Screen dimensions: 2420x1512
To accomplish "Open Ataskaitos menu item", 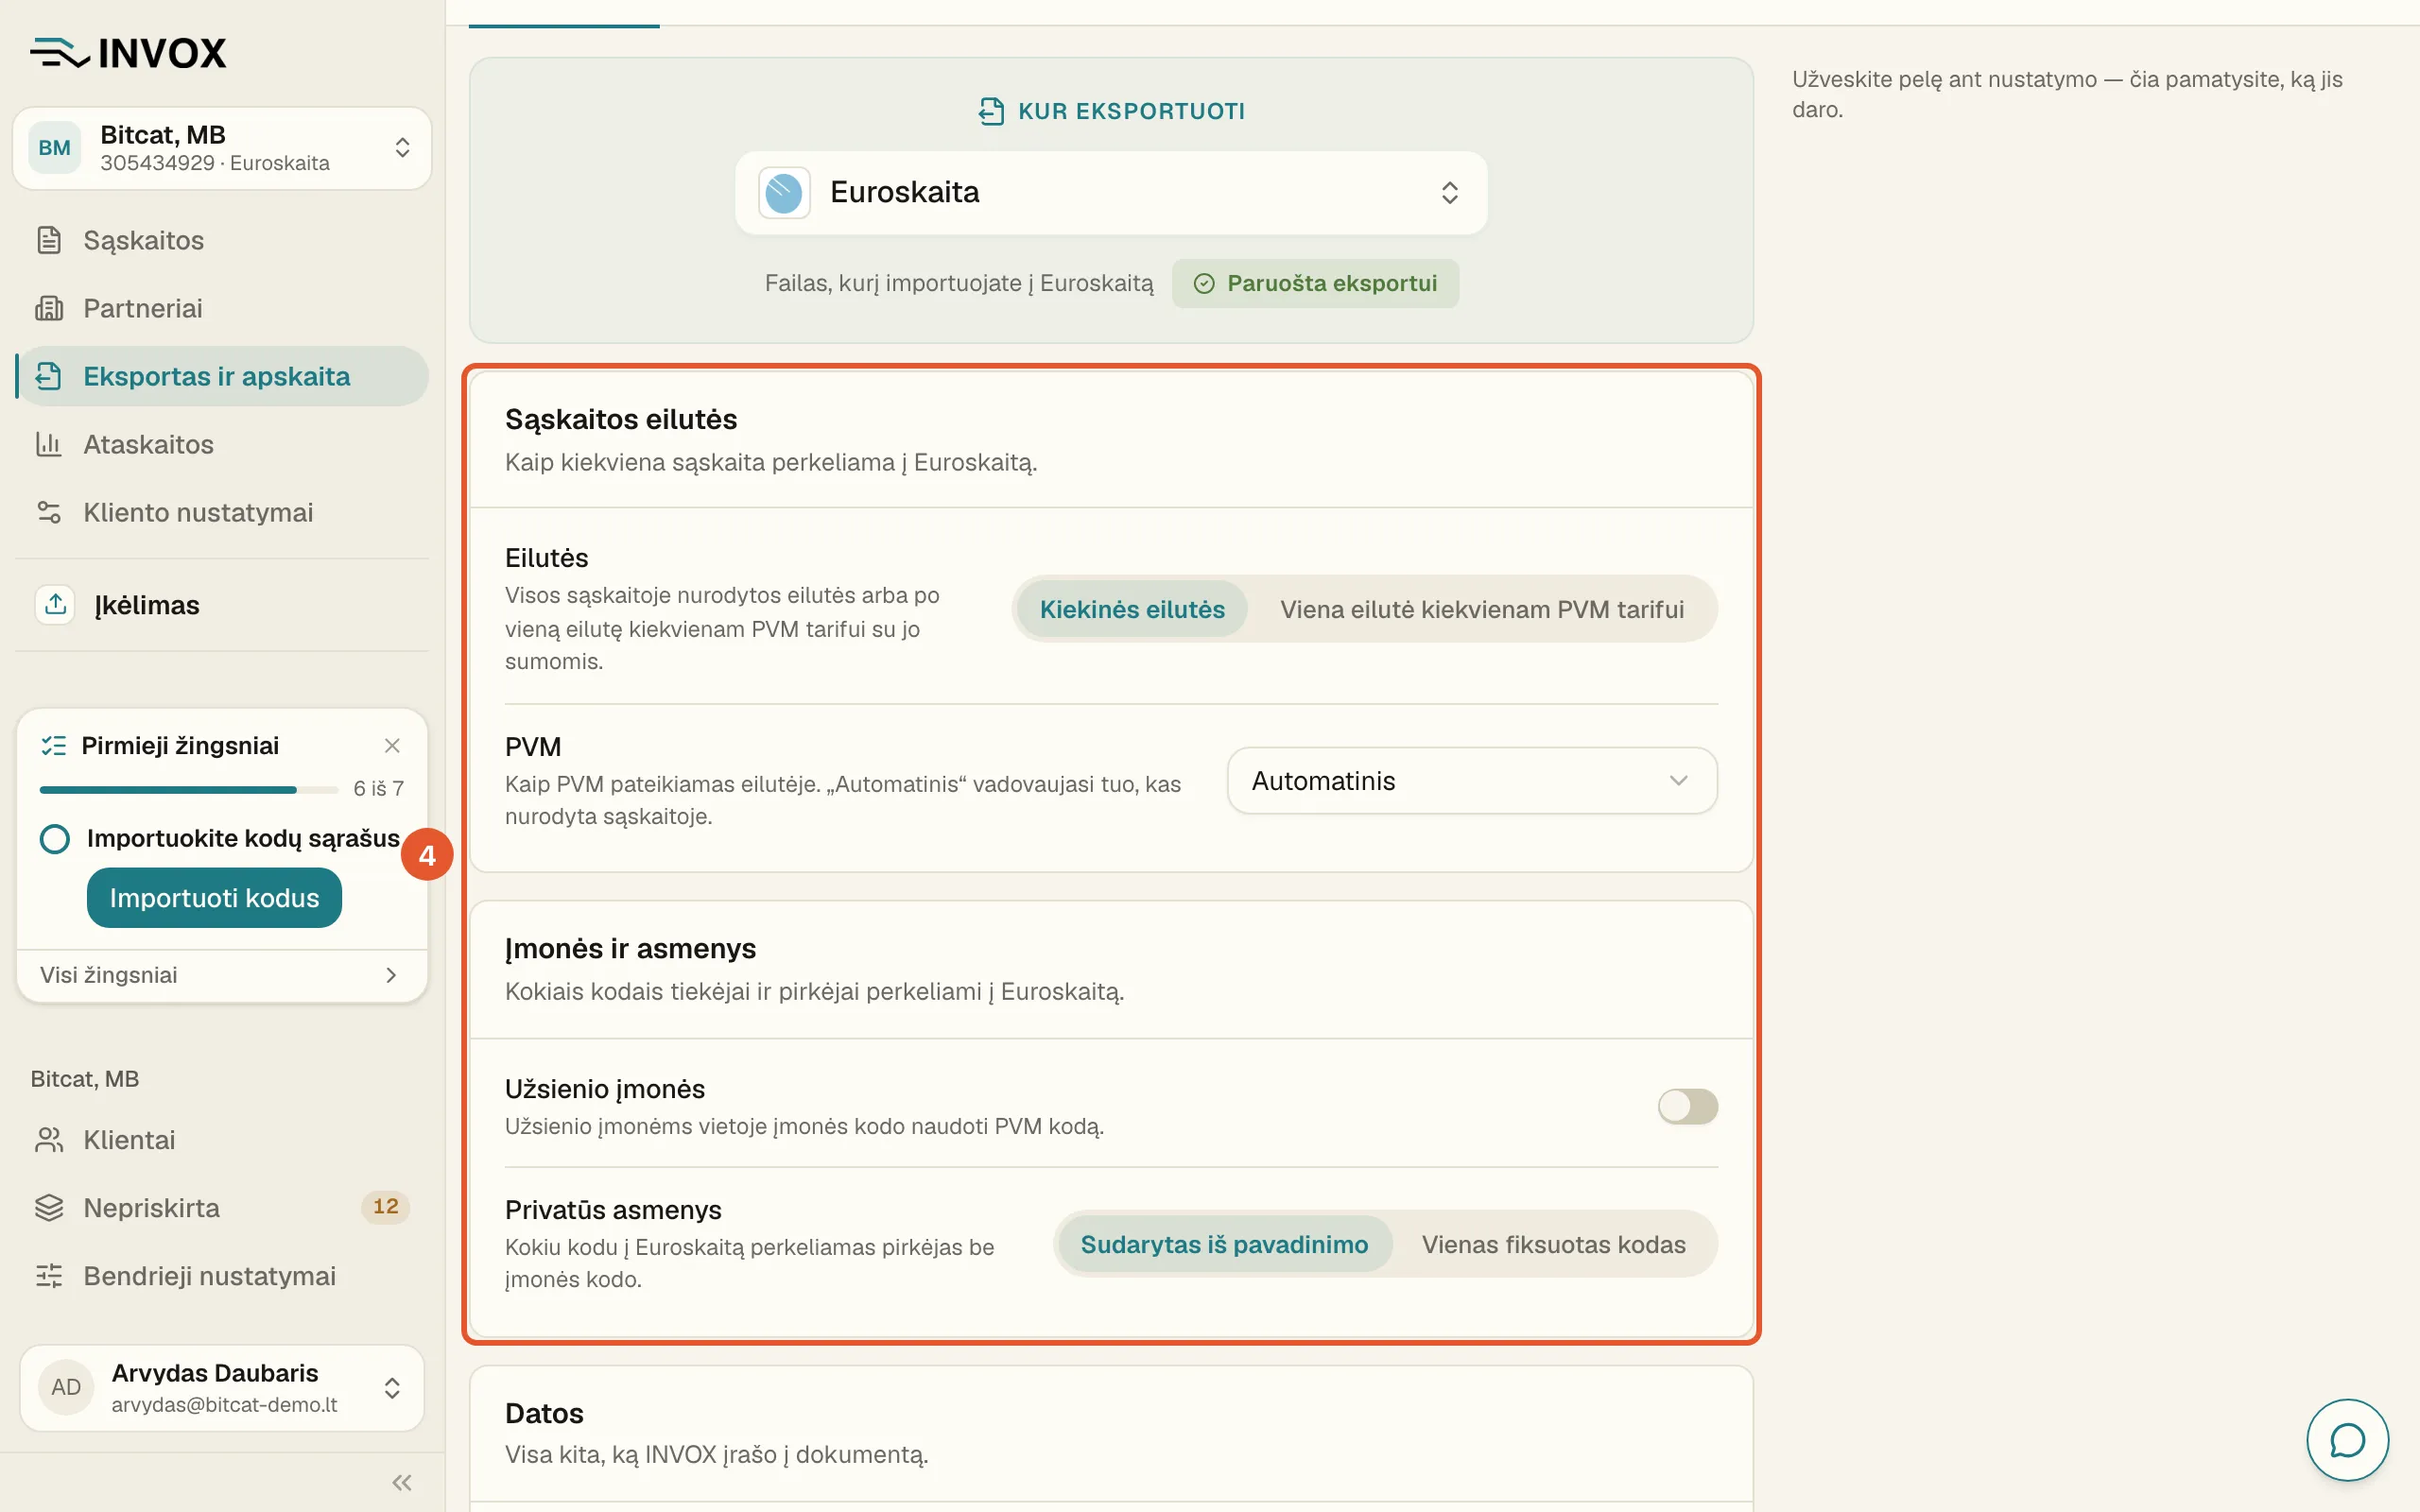I will click(x=222, y=444).
